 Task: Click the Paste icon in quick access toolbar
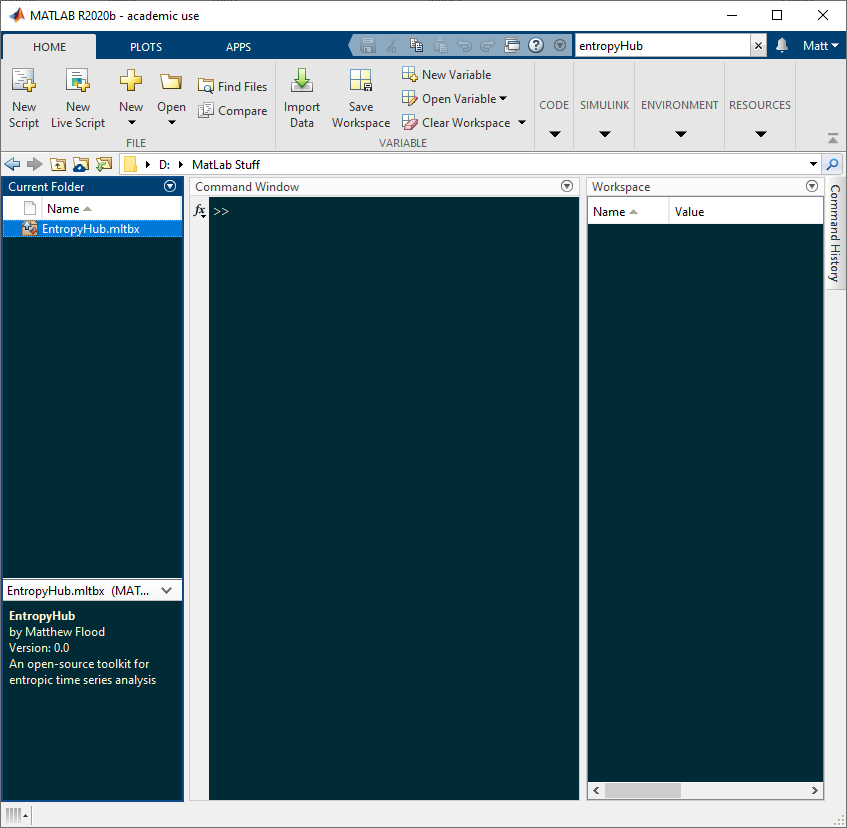click(440, 45)
